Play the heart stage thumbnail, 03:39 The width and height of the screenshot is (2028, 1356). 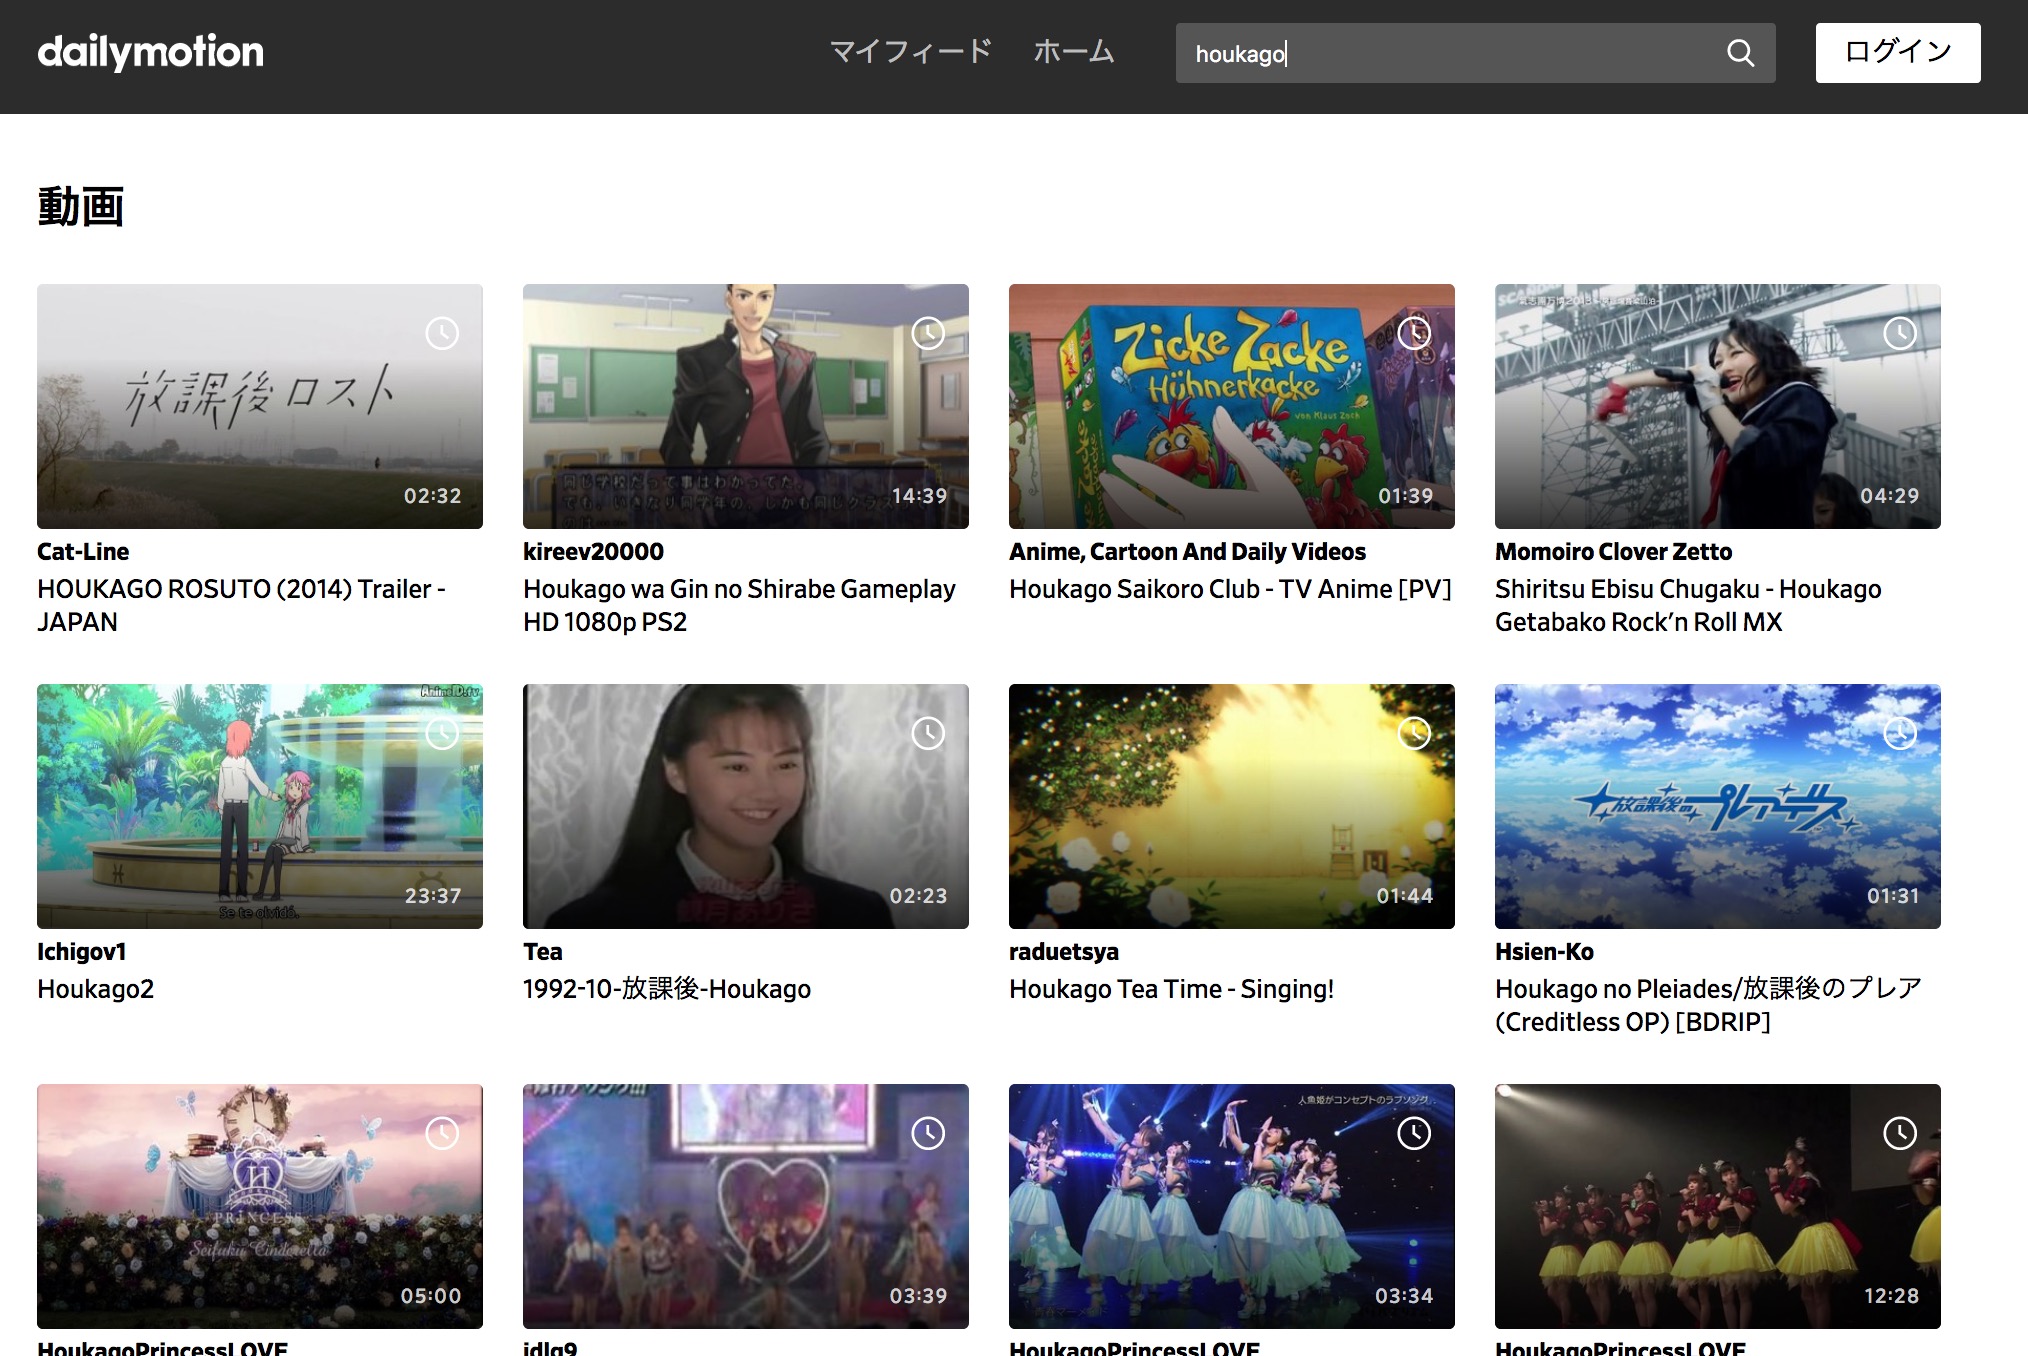point(746,1206)
